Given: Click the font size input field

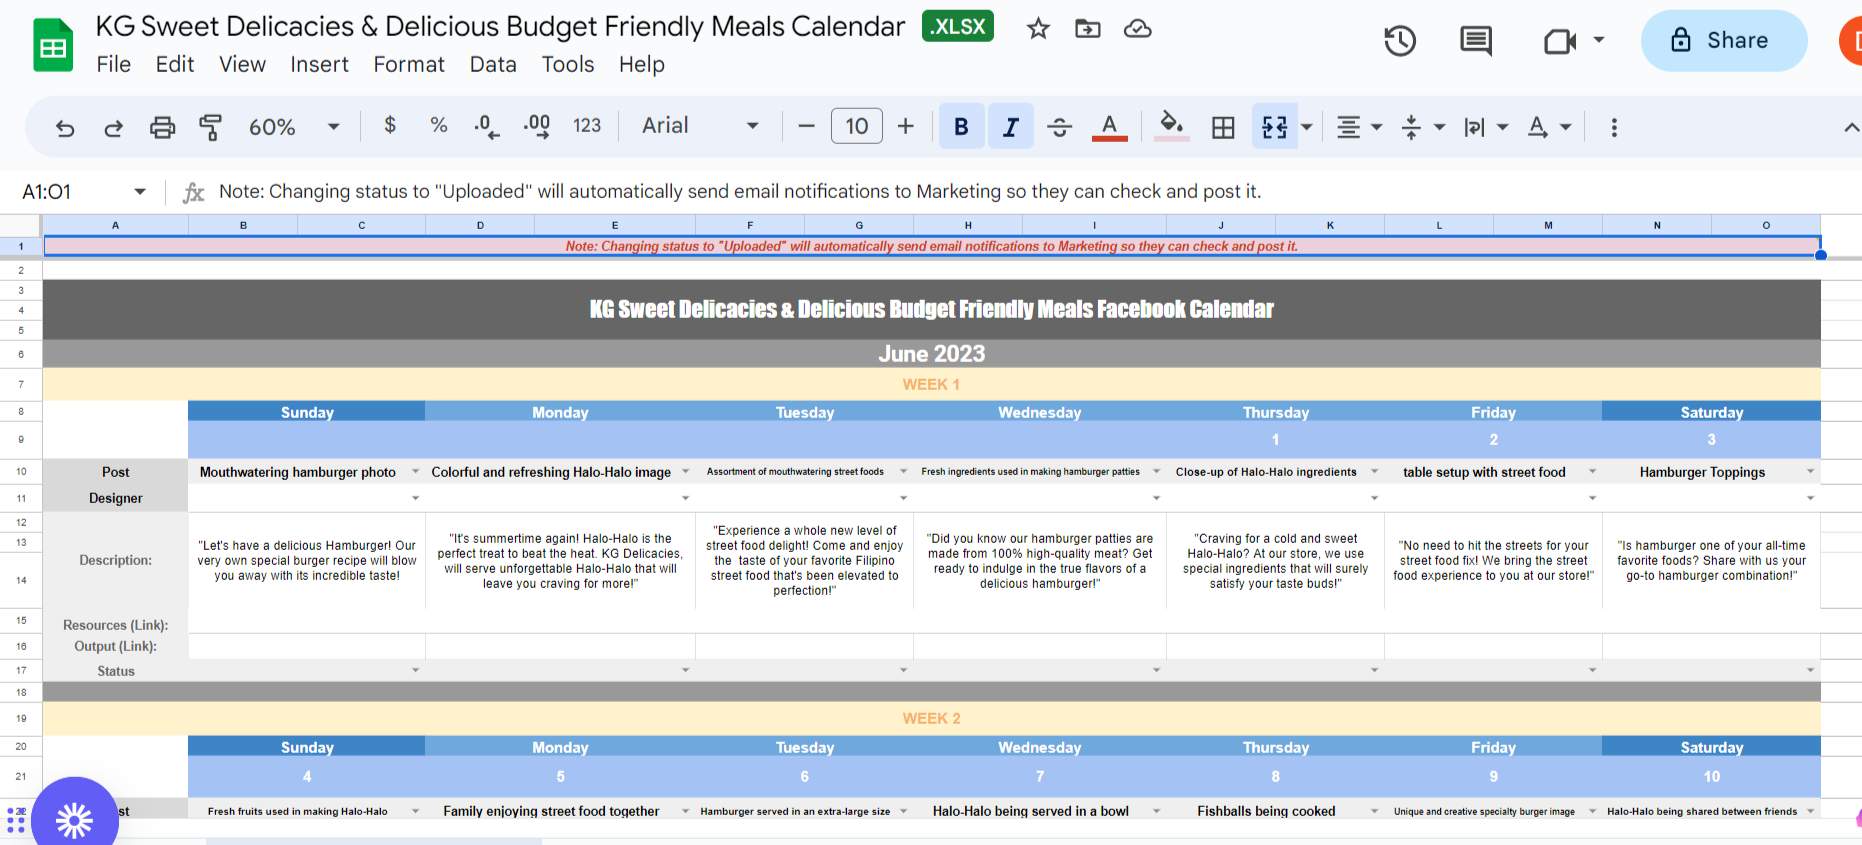Looking at the screenshot, I should (x=857, y=126).
